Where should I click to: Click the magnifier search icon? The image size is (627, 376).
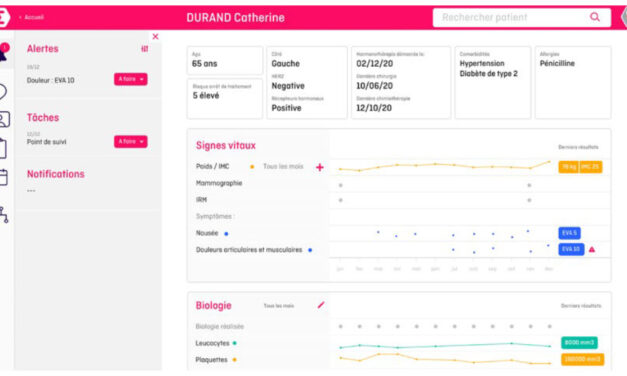click(595, 17)
